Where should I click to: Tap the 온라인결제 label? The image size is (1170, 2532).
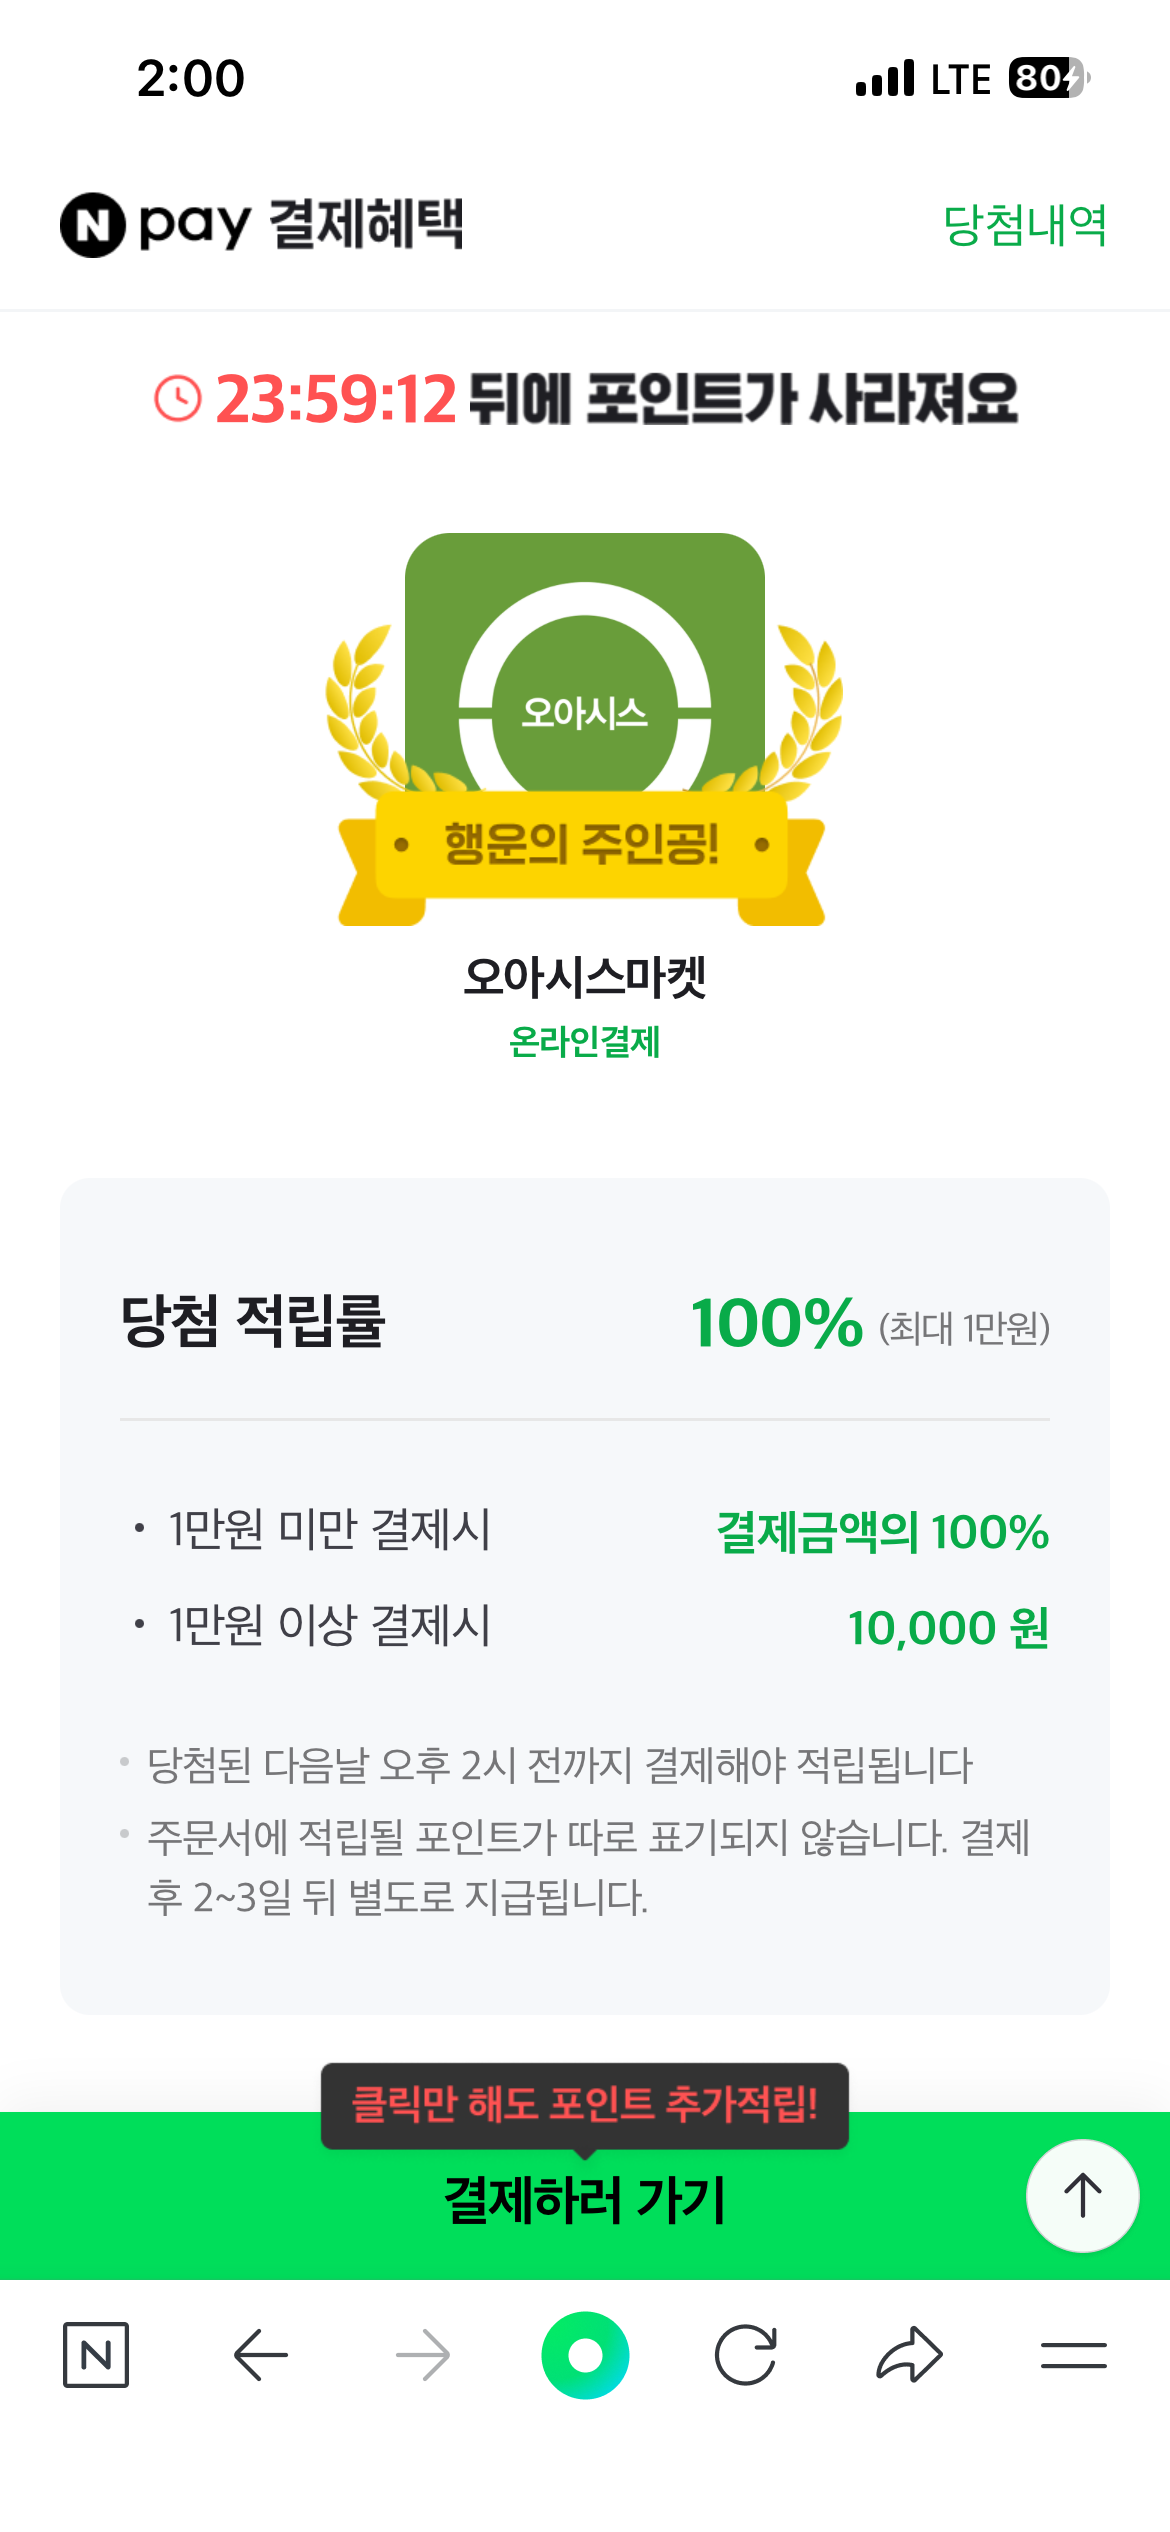click(x=585, y=1042)
